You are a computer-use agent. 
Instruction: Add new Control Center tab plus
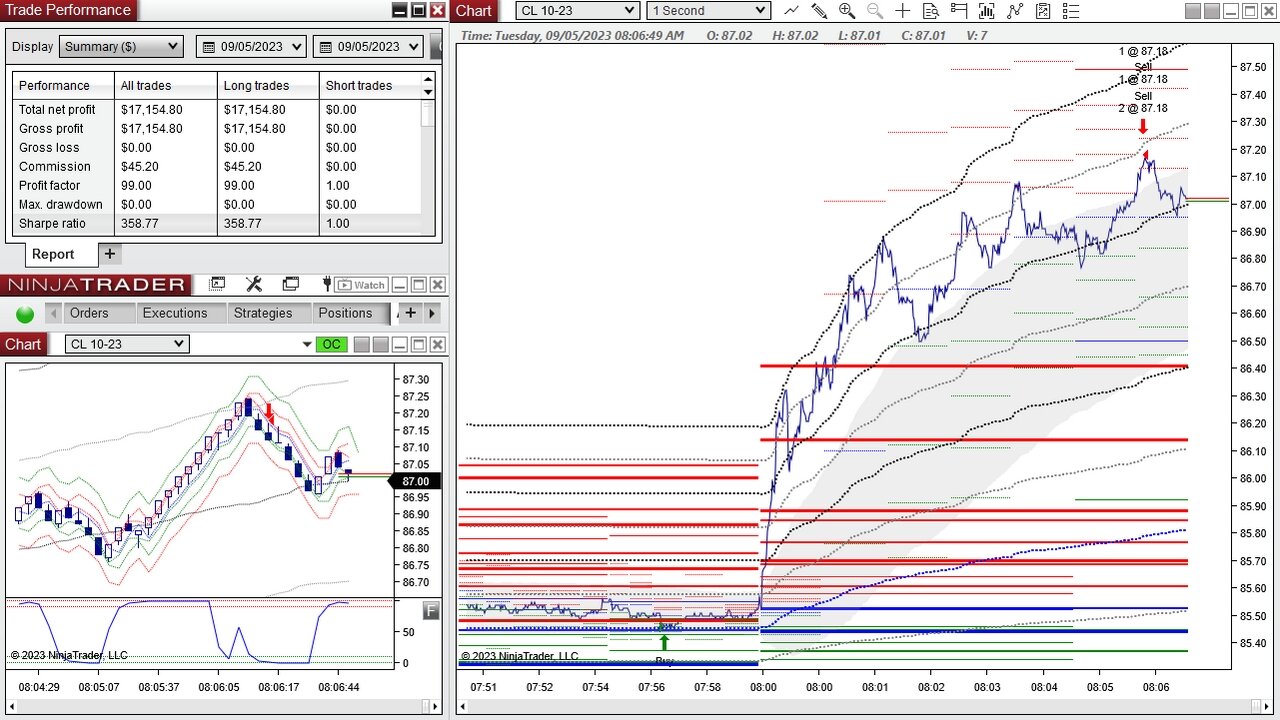(x=410, y=313)
